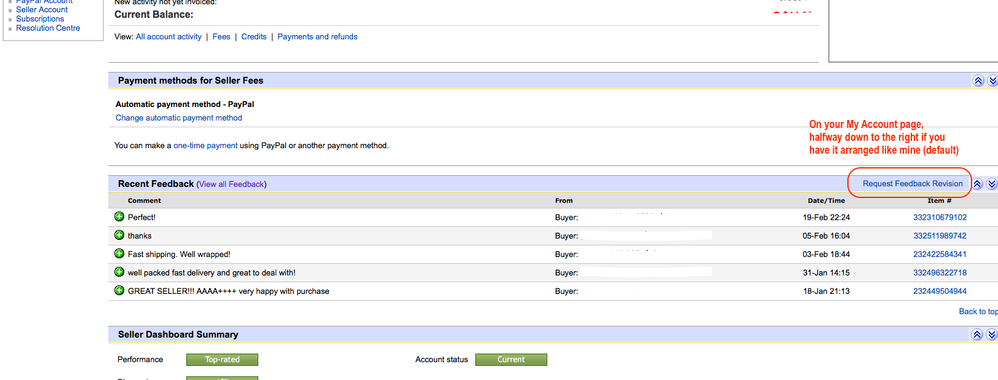Click the Current Balance label

pyautogui.click(x=154, y=14)
